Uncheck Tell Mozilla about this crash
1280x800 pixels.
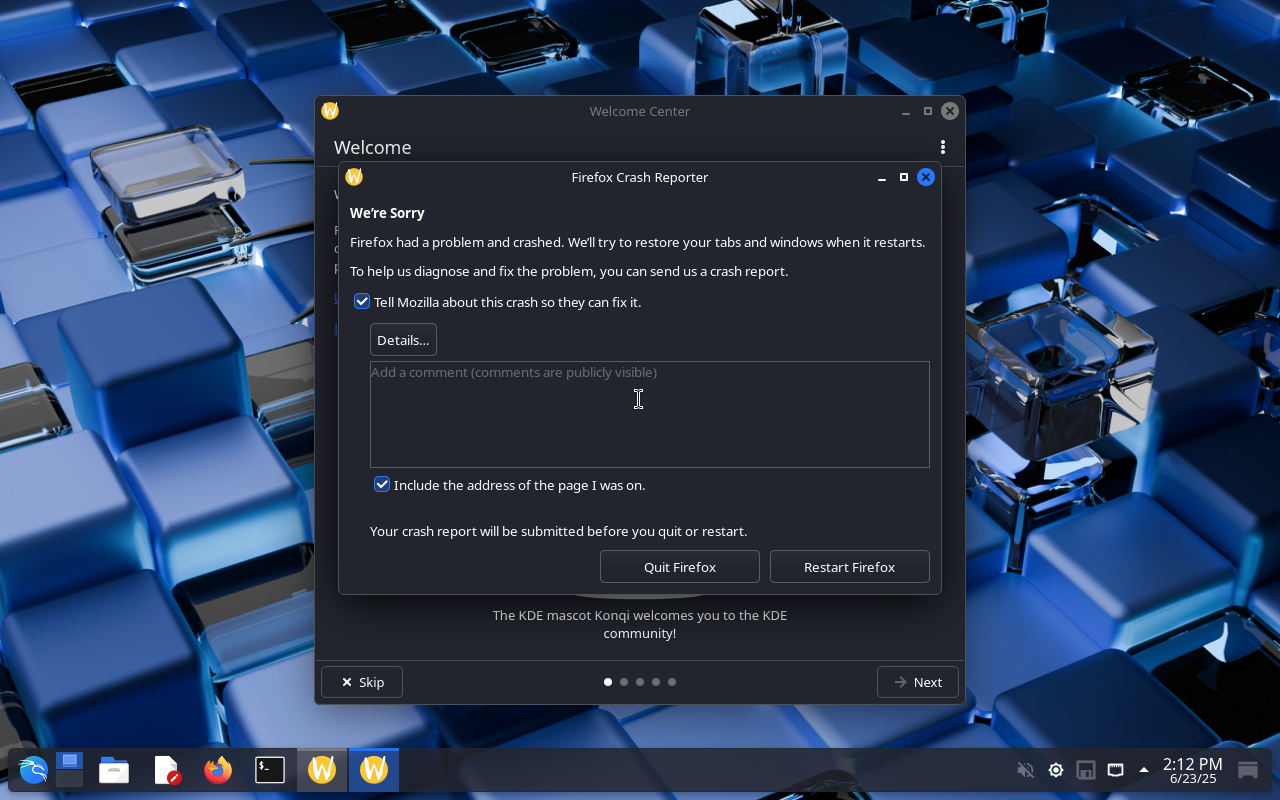(362, 302)
